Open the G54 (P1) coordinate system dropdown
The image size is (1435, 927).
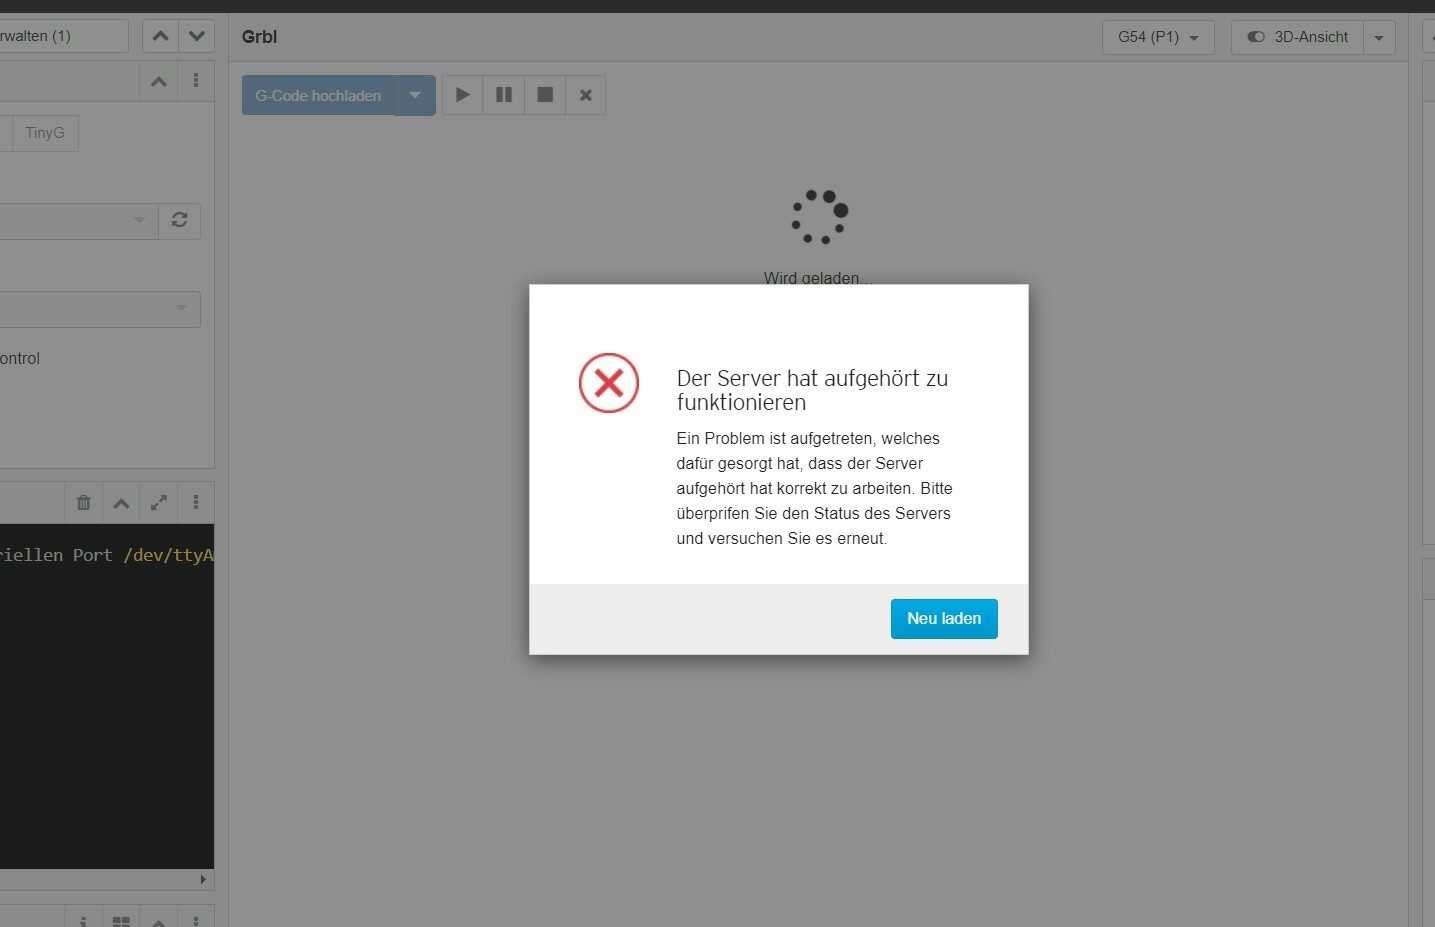[1158, 37]
